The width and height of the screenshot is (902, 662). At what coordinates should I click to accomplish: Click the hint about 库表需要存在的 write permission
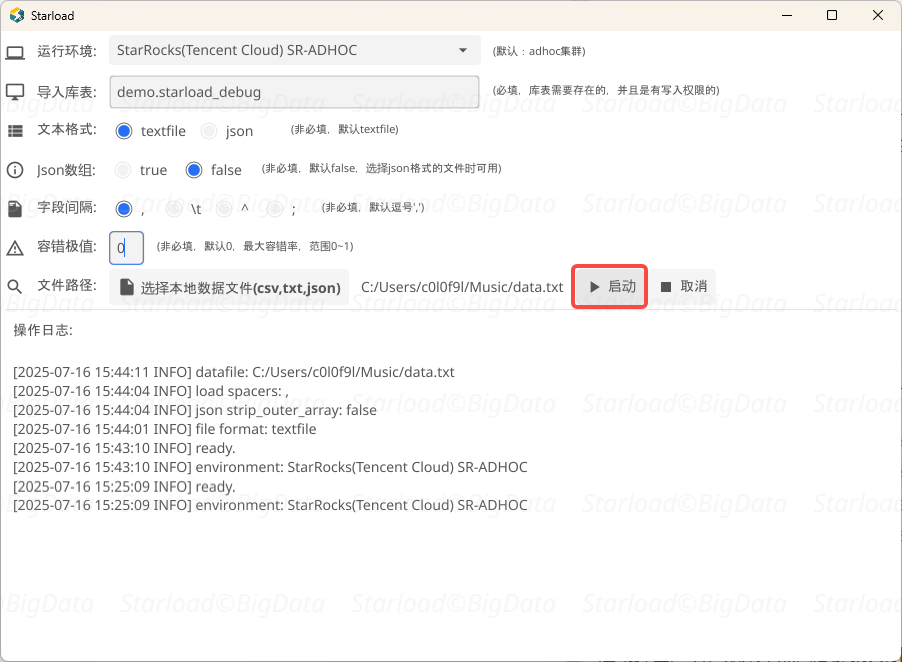click(606, 90)
